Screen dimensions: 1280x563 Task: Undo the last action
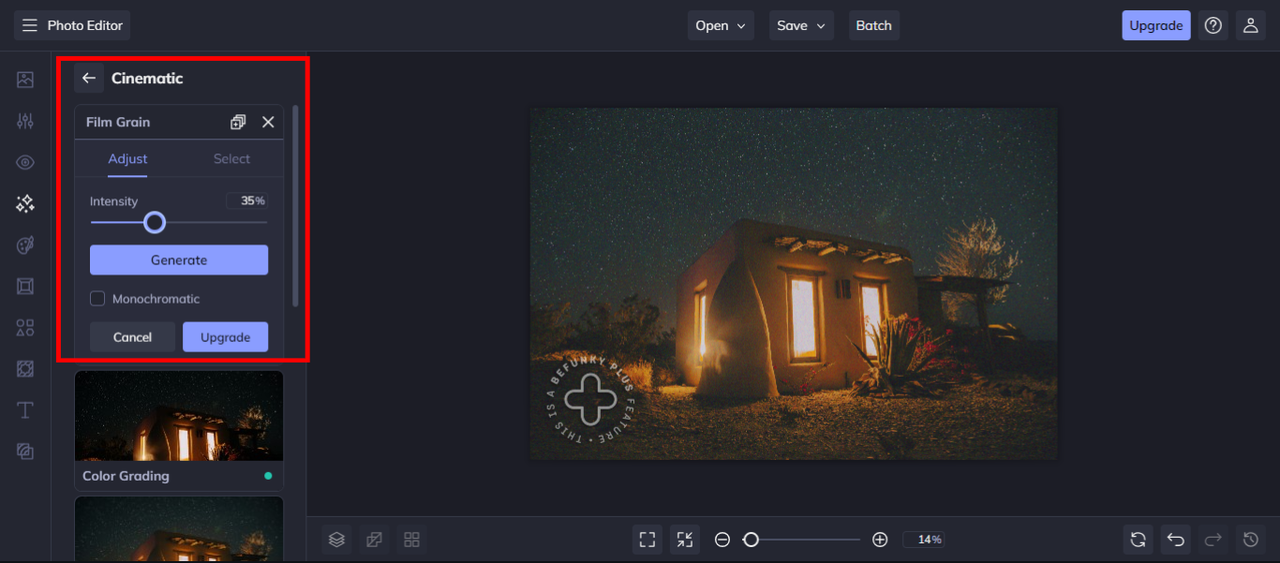(x=1176, y=539)
